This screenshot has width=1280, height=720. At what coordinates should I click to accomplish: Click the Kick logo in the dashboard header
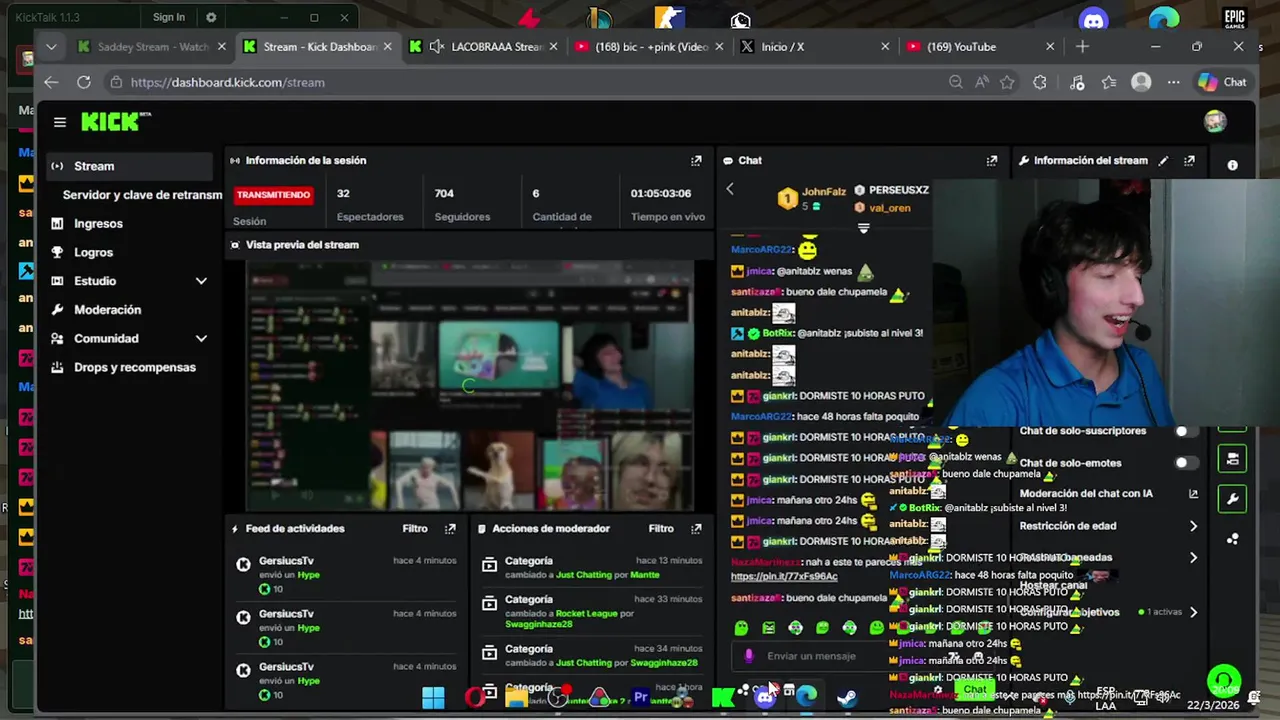click(116, 122)
